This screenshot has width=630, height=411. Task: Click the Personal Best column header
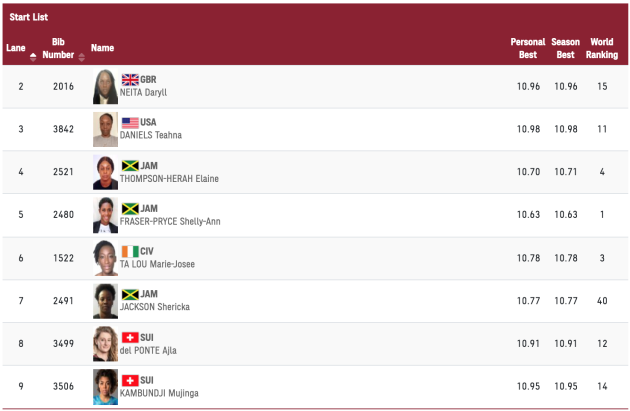pyautogui.click(x=527, y=48)
